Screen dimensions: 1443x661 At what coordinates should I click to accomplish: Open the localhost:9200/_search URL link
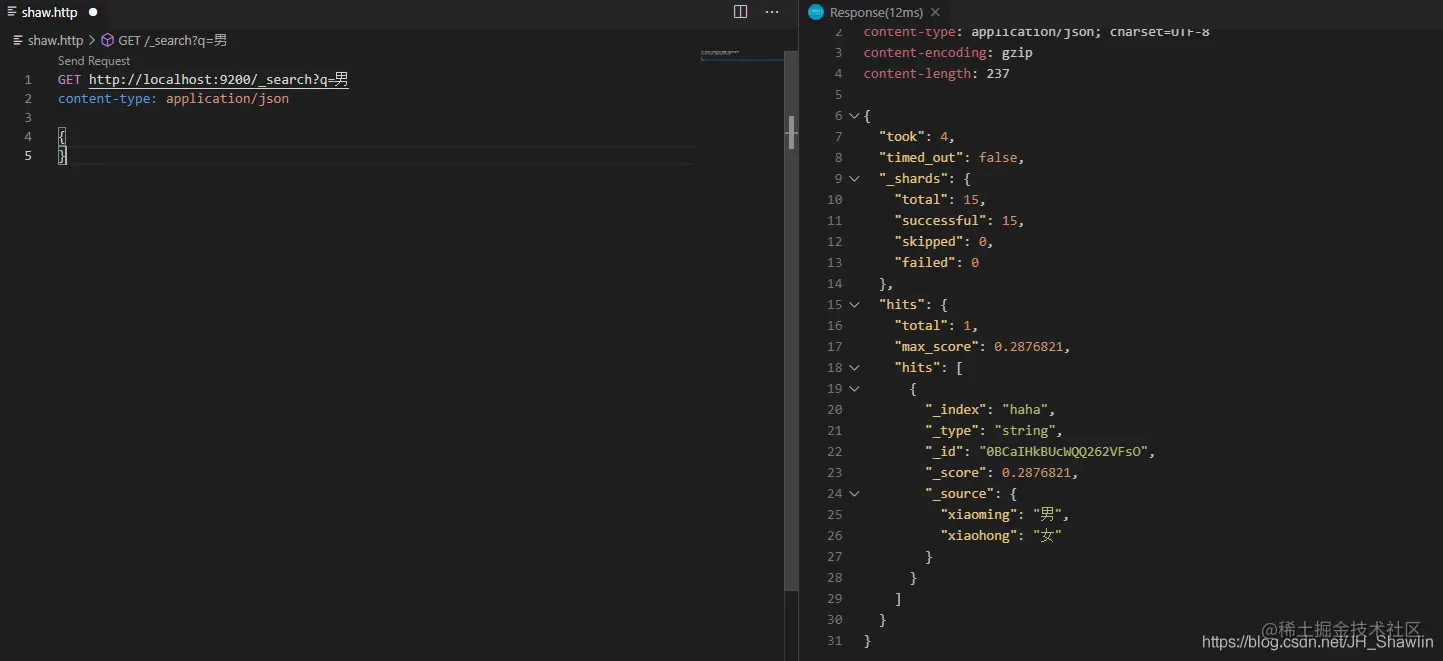pyautogui.click(x=218, y=80)
